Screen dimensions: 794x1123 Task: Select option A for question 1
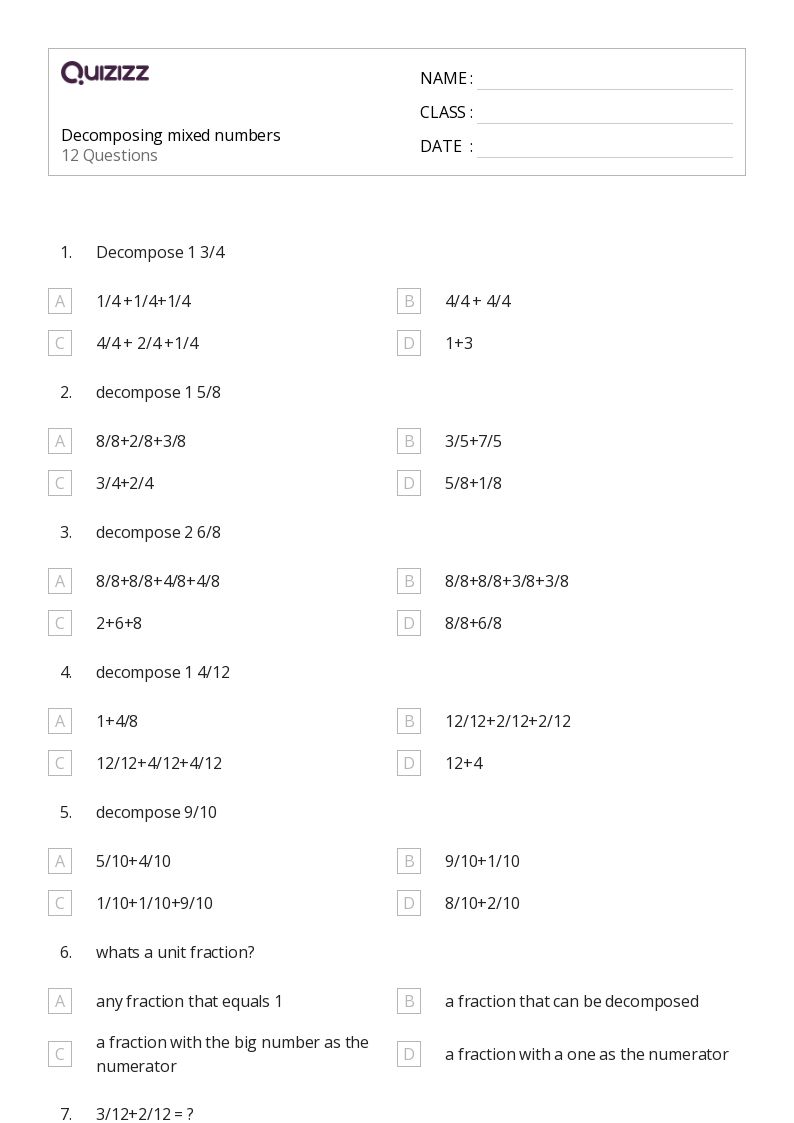[60, 301]
